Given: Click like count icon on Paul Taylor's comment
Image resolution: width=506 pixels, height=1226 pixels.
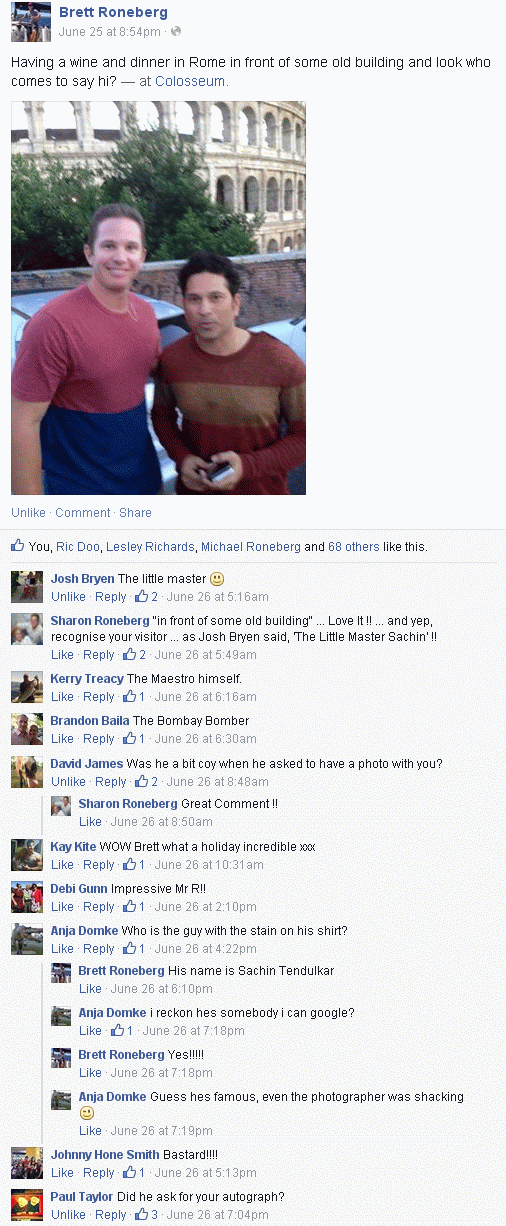Looking at the screenshot, I should (141, 1215).
